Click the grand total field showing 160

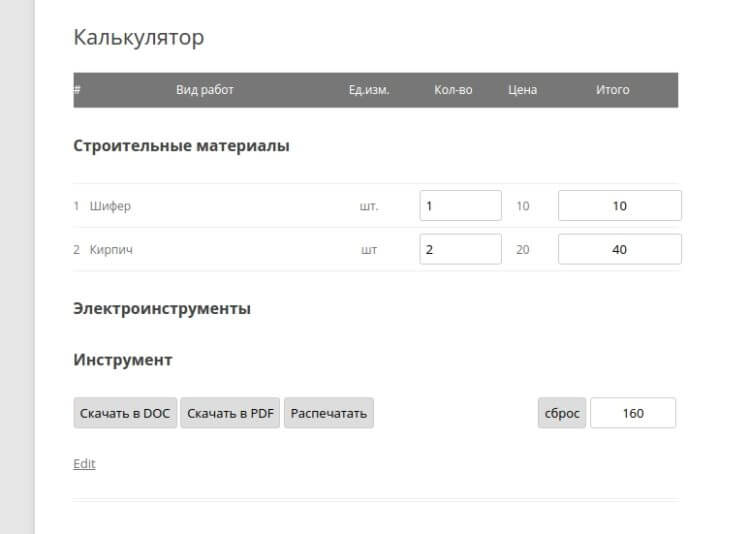click(633, 413)
